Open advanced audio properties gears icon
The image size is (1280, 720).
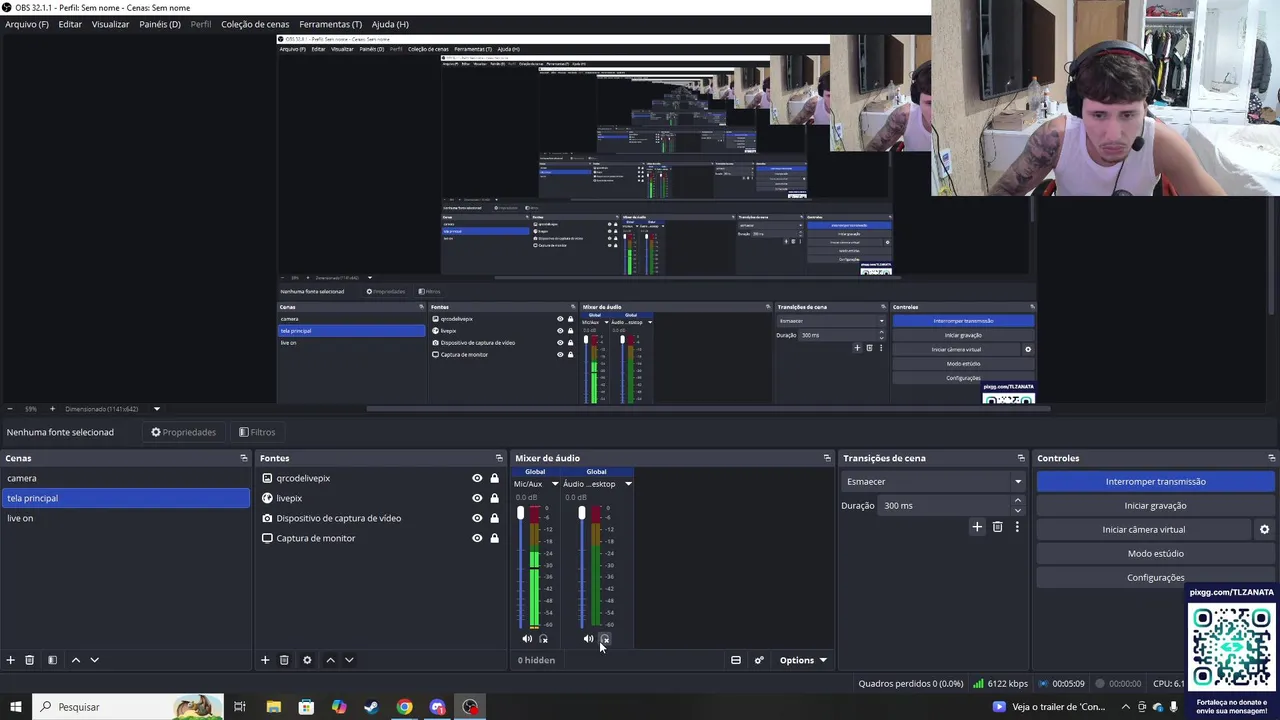tap(759, 660)
